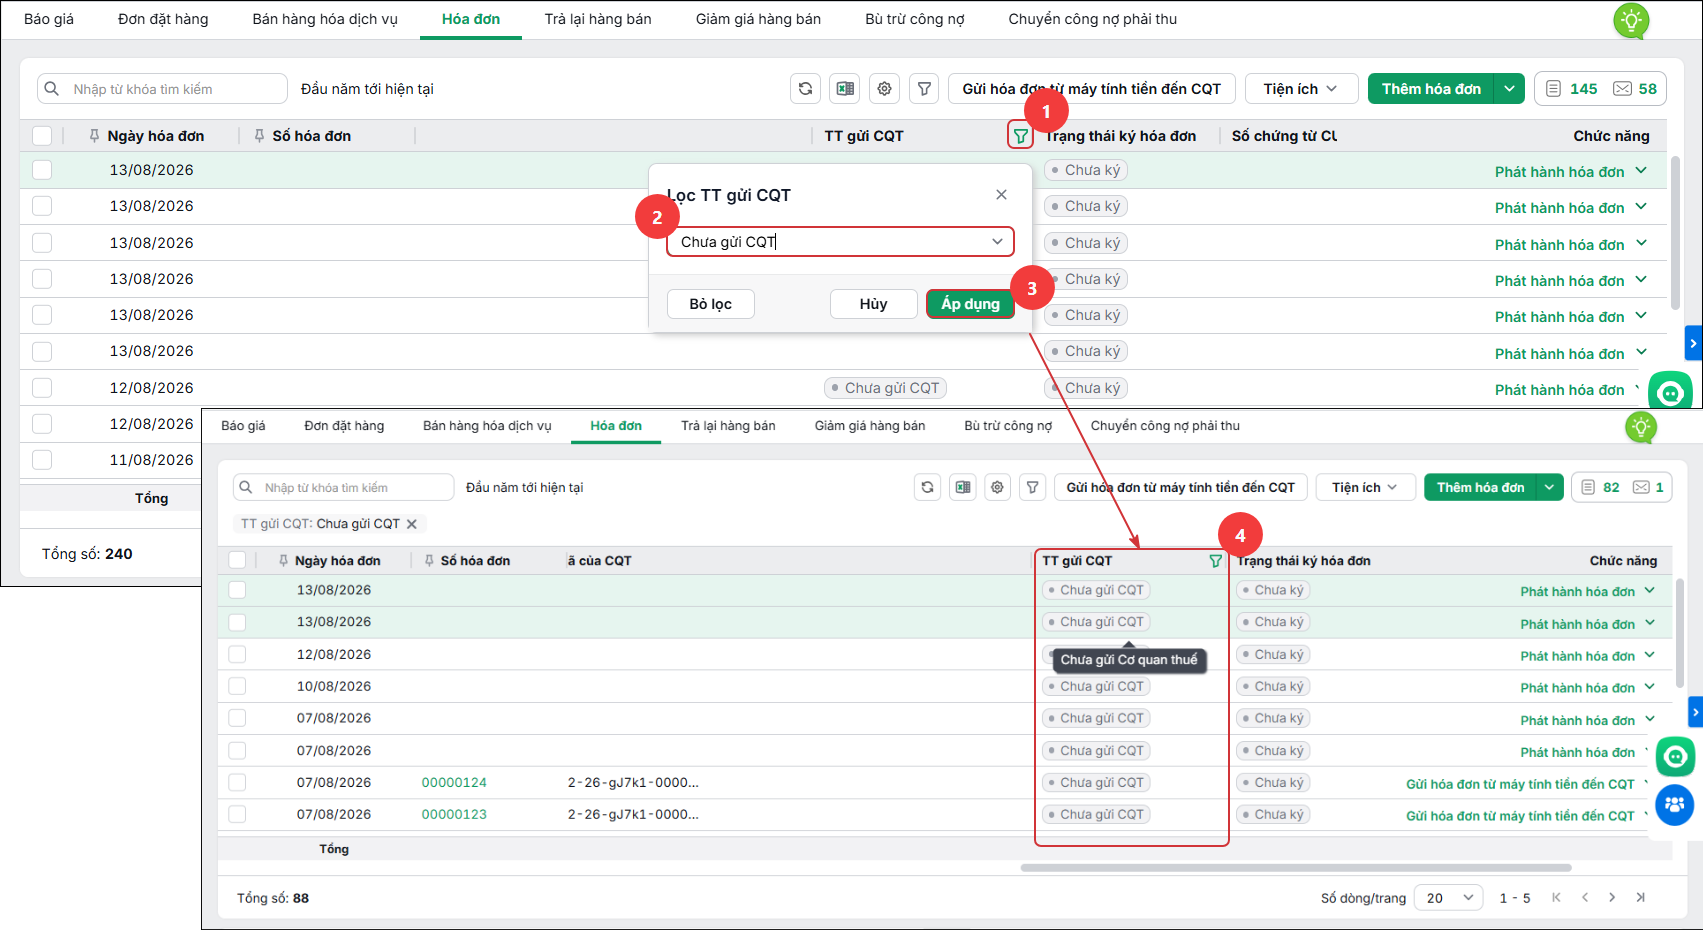
Task: Go to previous page using pager arrow
Action: click(x=1585, y=897)
